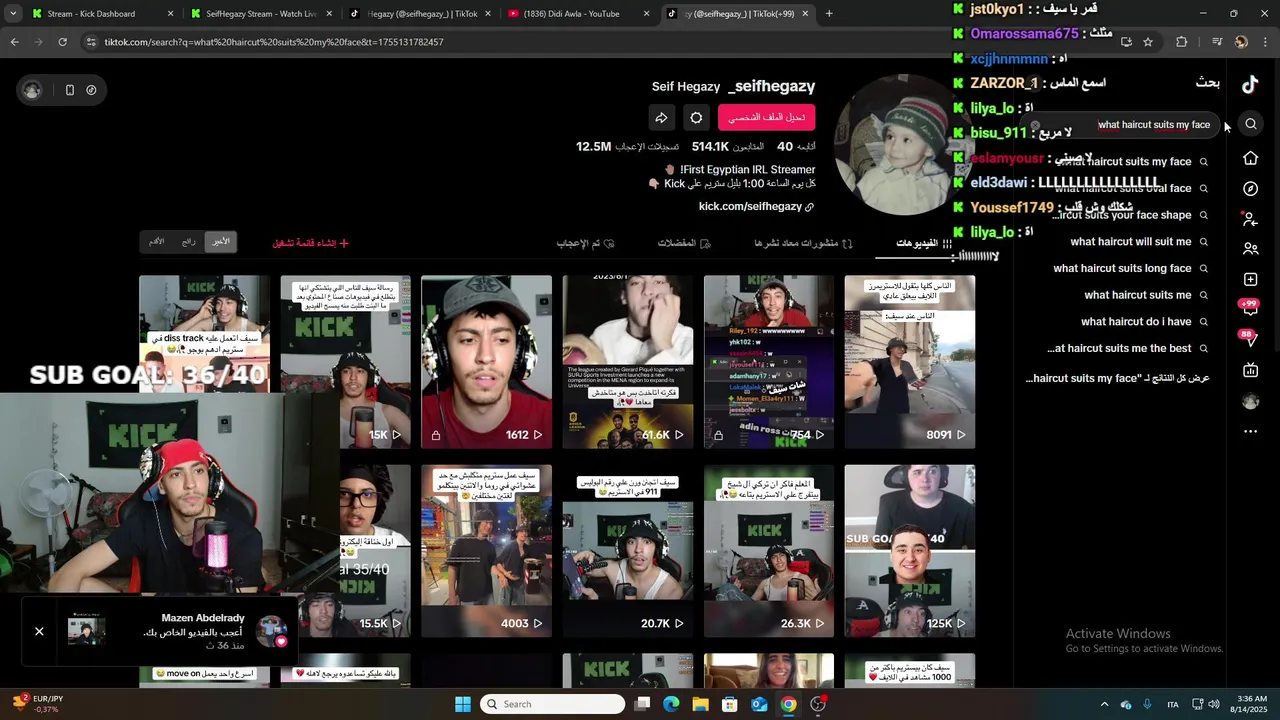
Task: Open the More three-dots menu in sidebar
Action: [1250, 431]
